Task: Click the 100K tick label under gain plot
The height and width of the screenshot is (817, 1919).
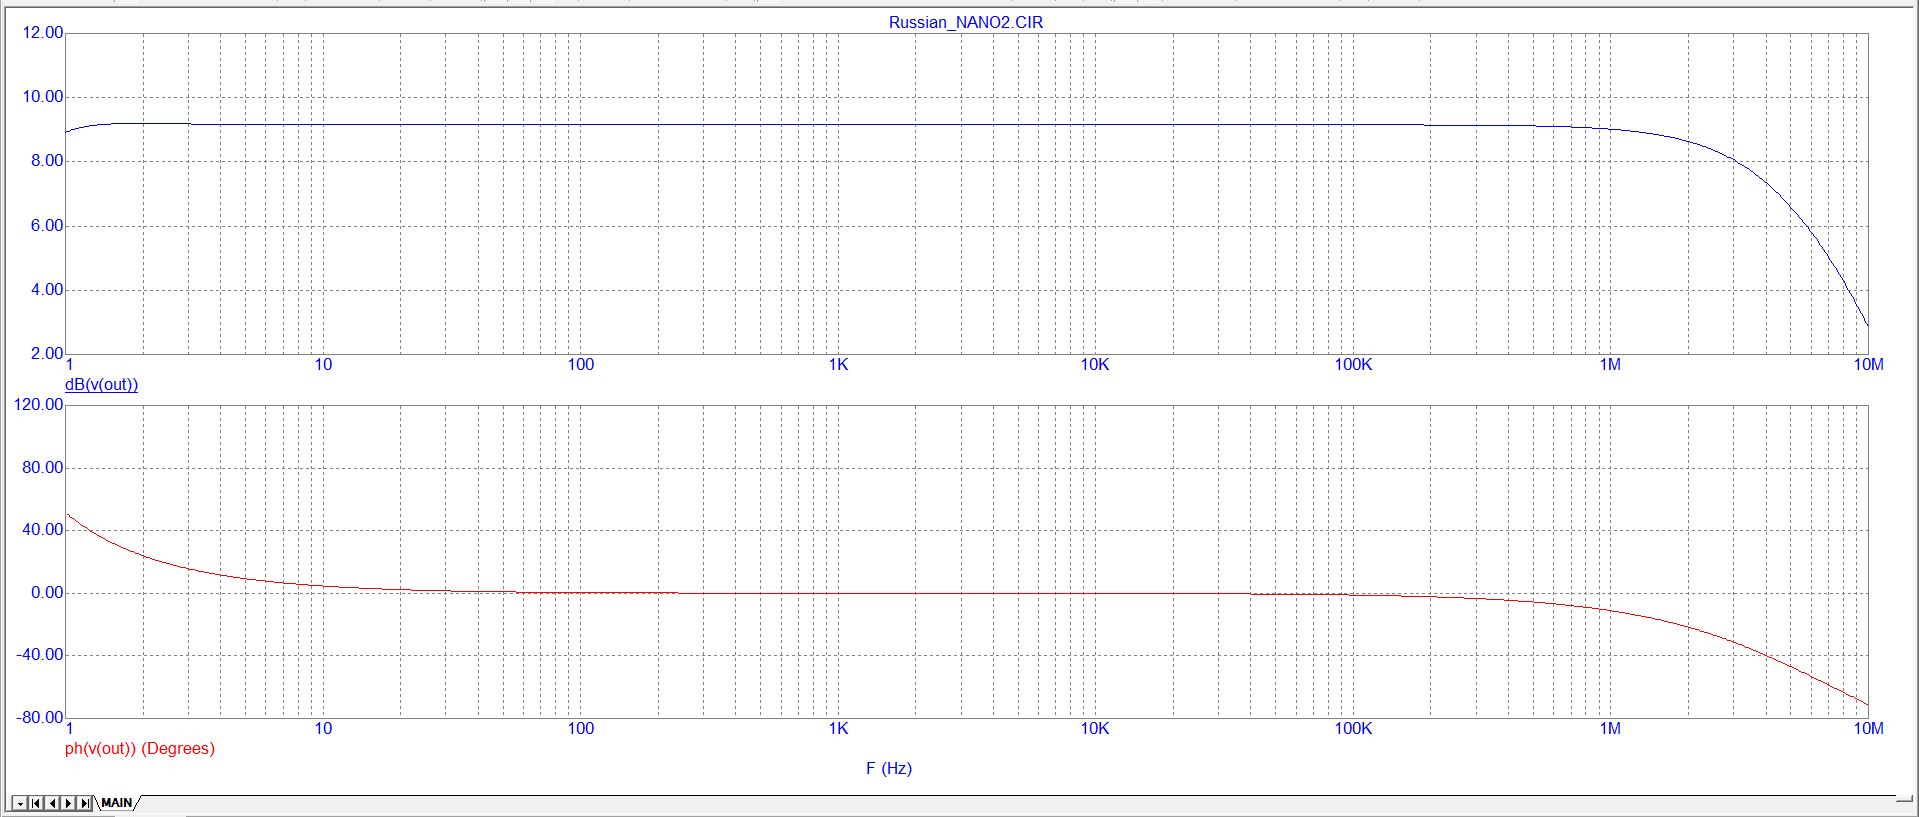Action: point(1352,365)
